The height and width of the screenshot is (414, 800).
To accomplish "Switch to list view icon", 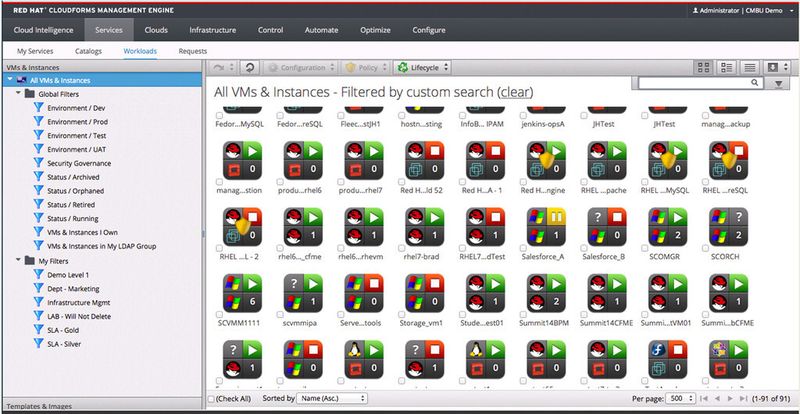I will pyautogui.click(x=749, y=67).
